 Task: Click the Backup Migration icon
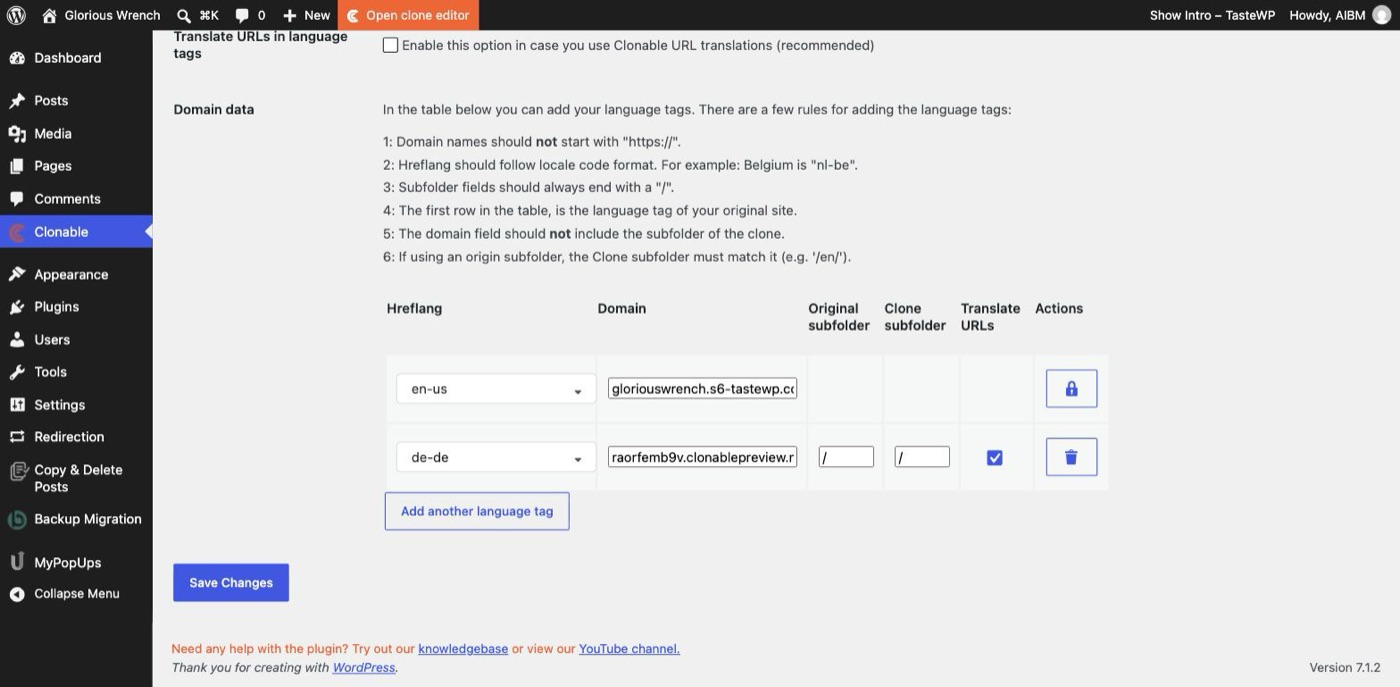pos(17,520)
